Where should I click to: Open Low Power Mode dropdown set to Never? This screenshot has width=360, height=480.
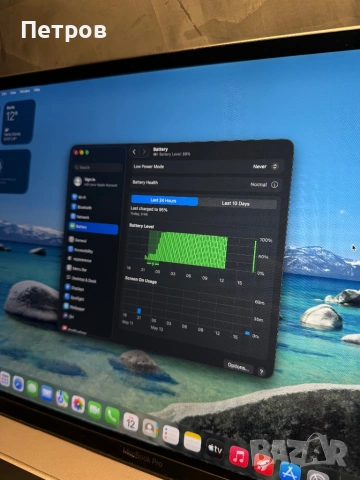click(x=265, y=166)
